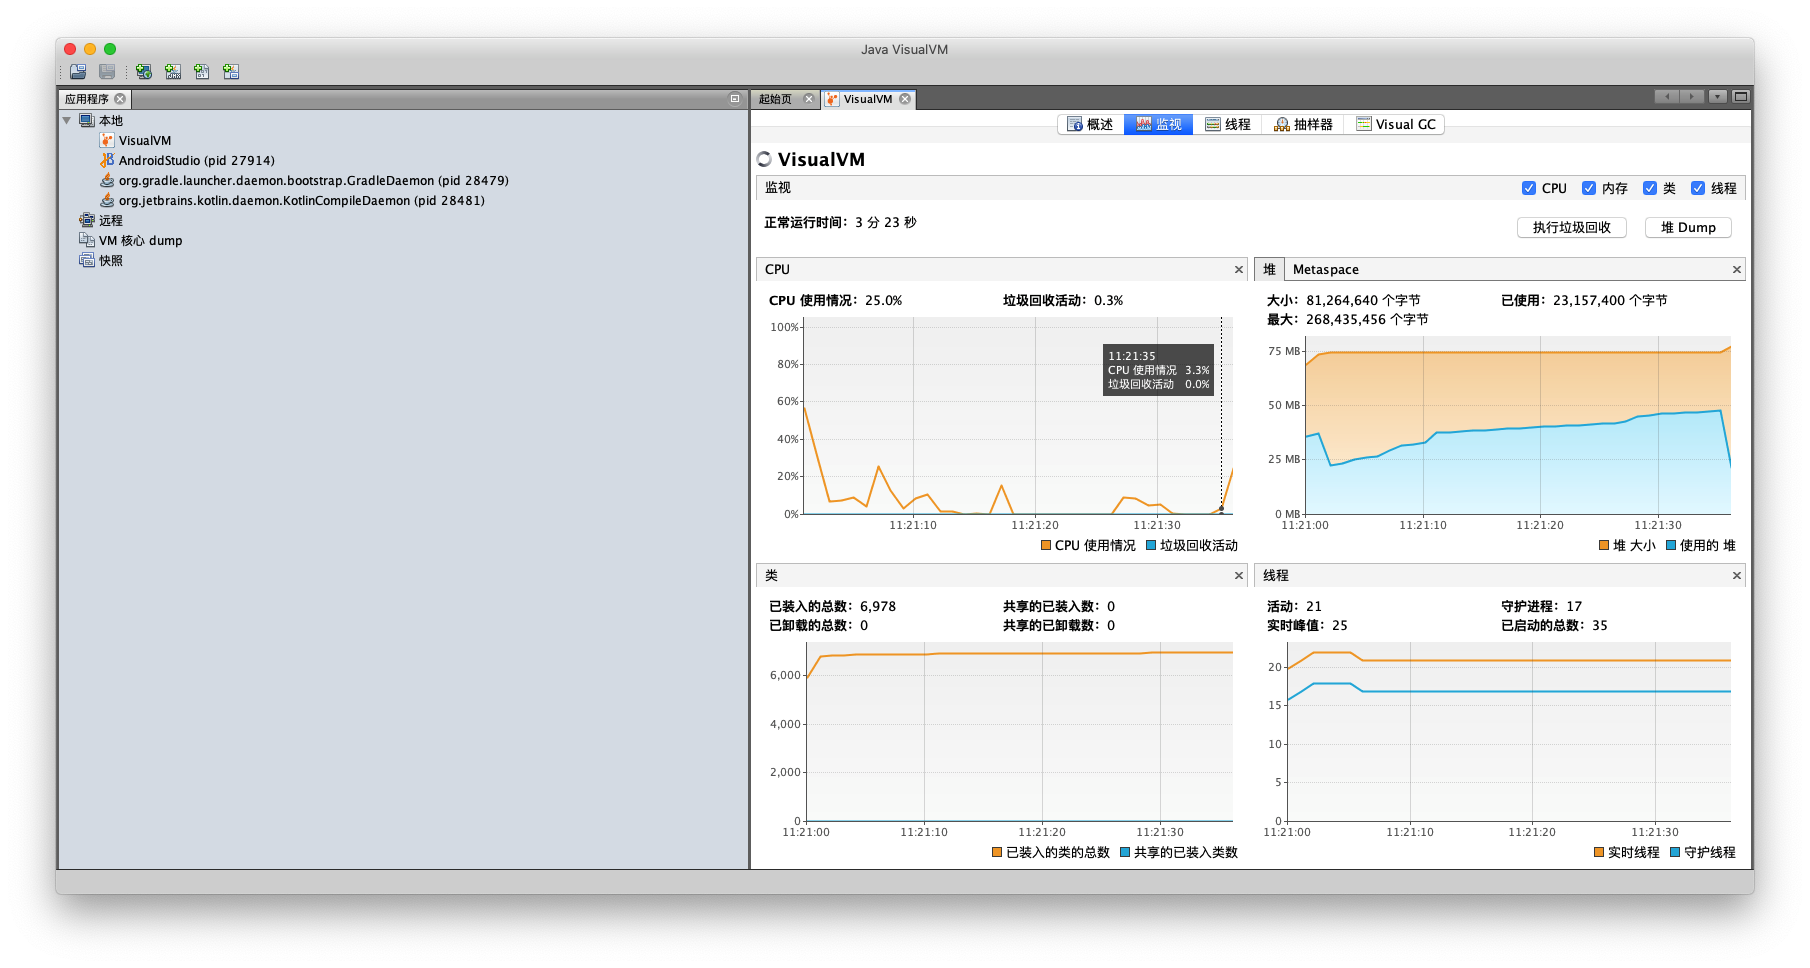Click the orange 已装入的类的总数 legend swatch
Screen dimensions: 1810x968
point(997,853)
